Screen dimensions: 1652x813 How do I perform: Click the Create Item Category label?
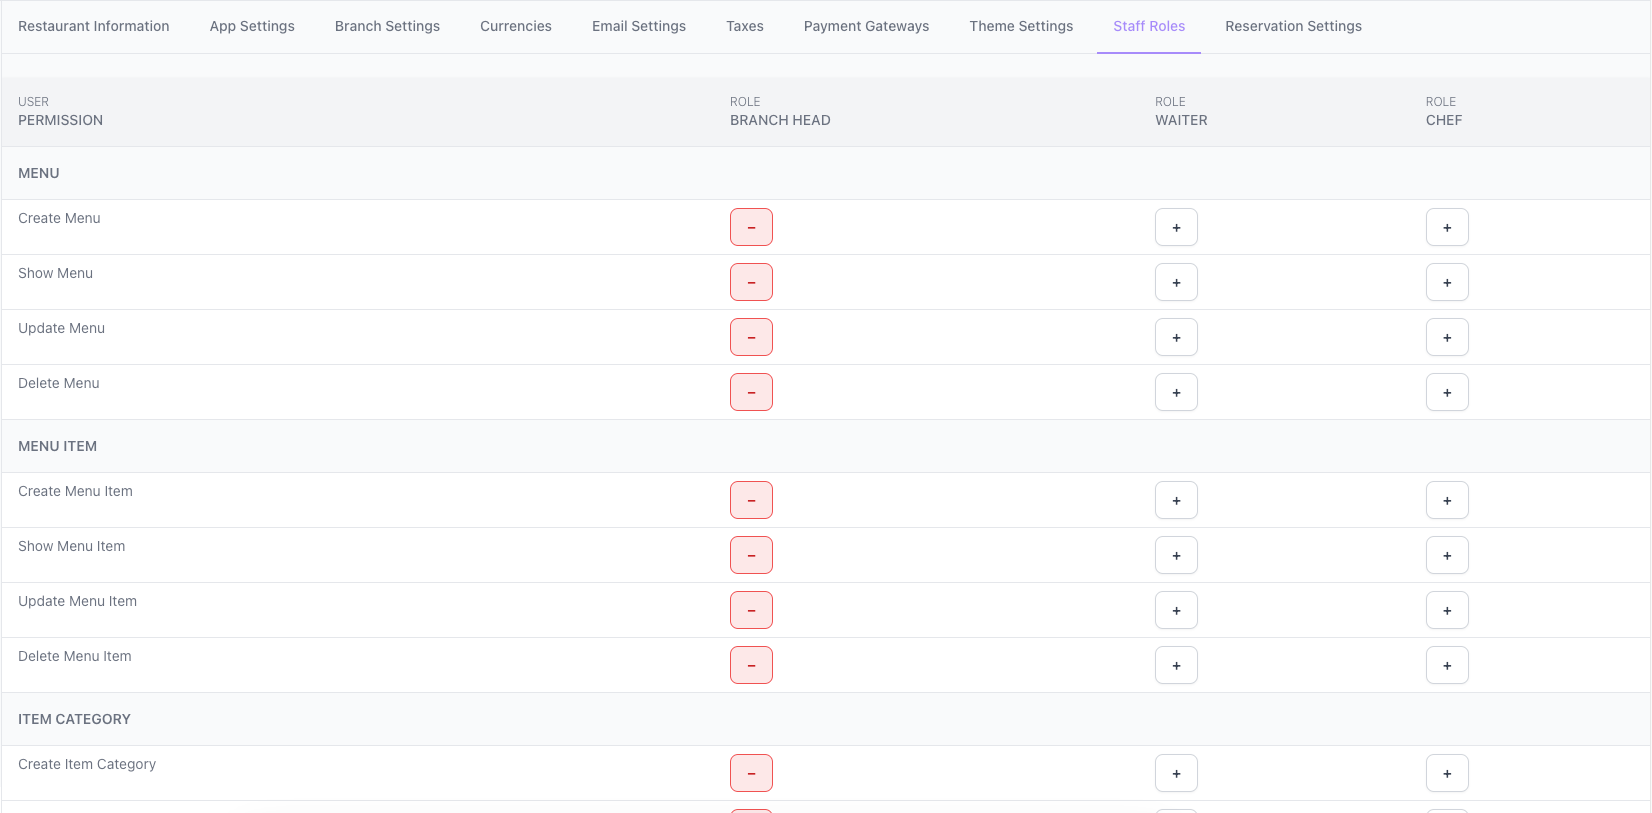click(87, 764)
